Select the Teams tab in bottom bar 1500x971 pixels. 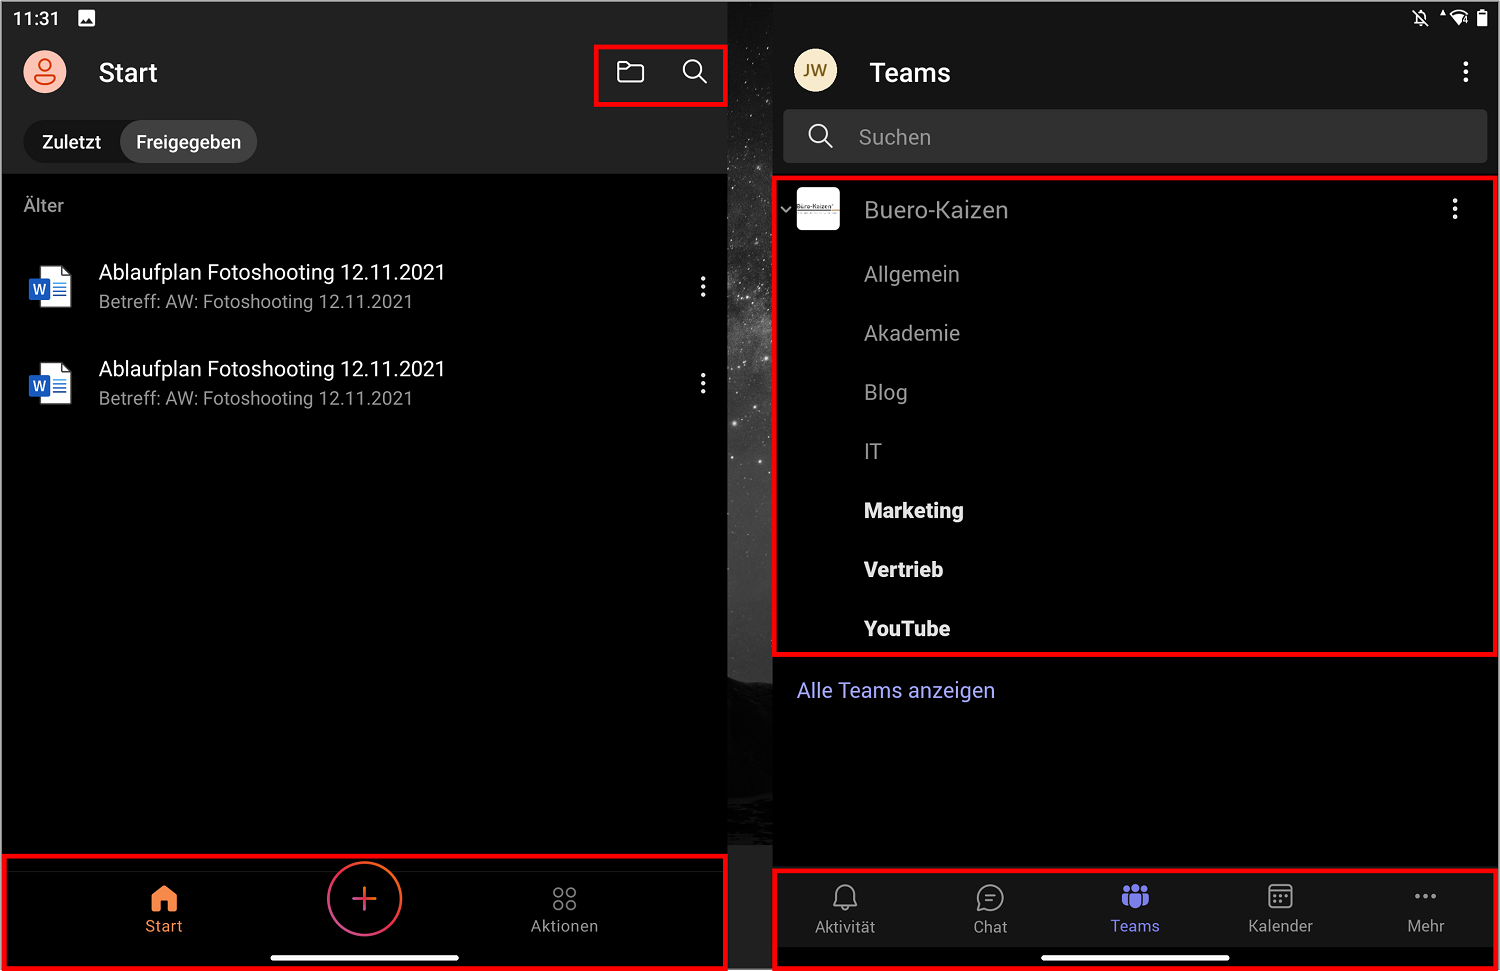[x=1135, y=909]
